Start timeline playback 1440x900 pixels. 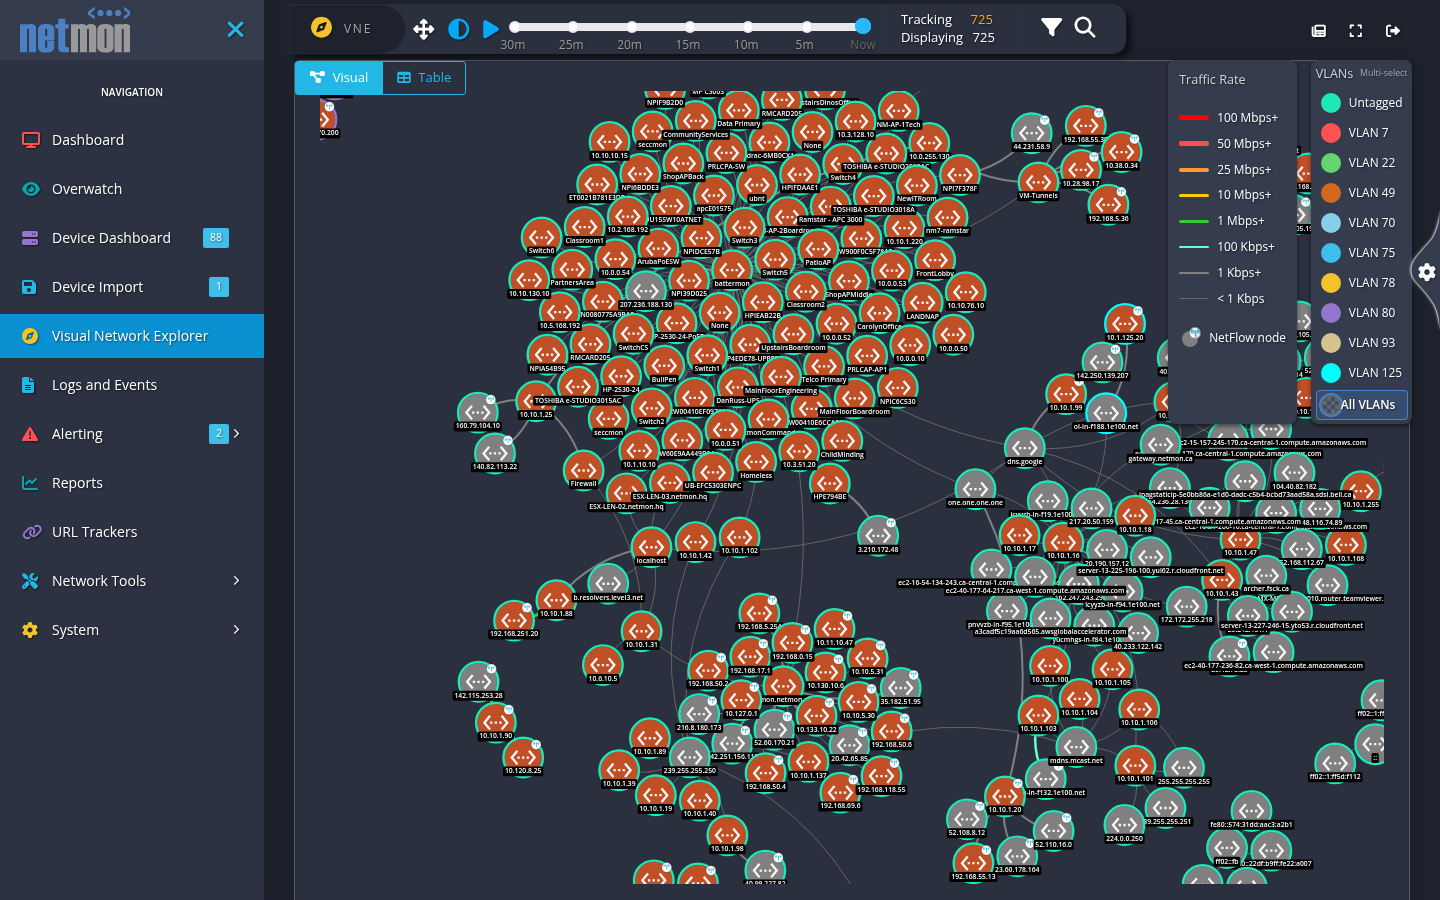pyautogui.click(x=491, y=29)
